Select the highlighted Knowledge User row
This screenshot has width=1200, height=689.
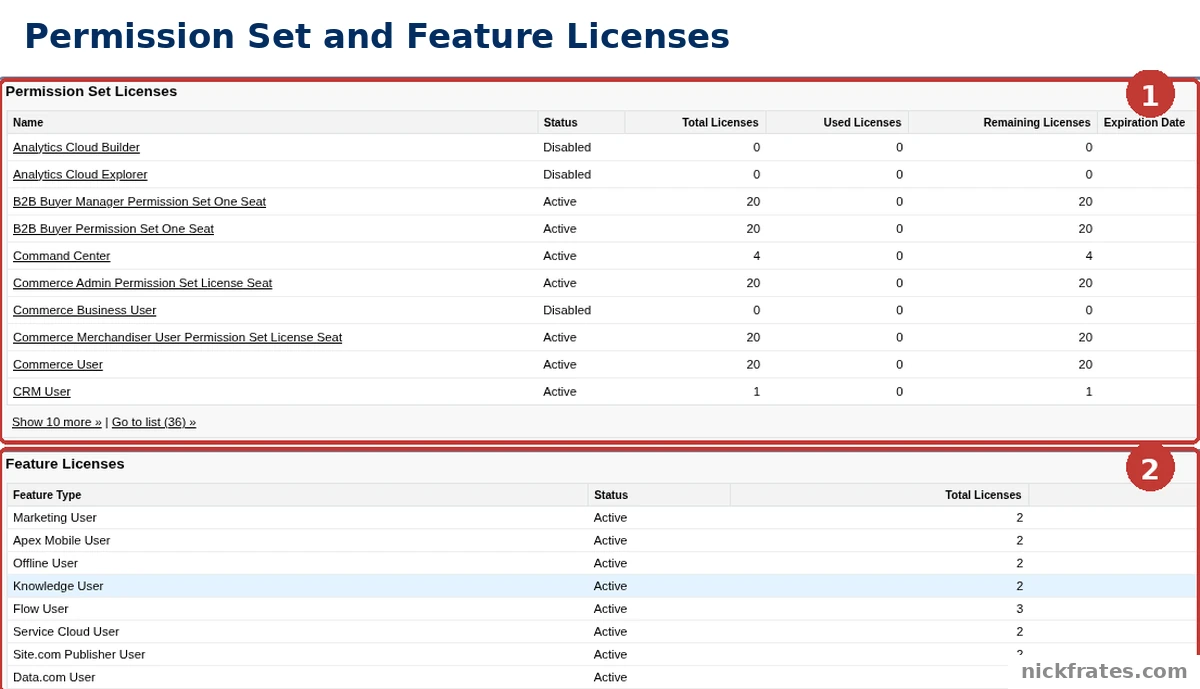(601, 586)
